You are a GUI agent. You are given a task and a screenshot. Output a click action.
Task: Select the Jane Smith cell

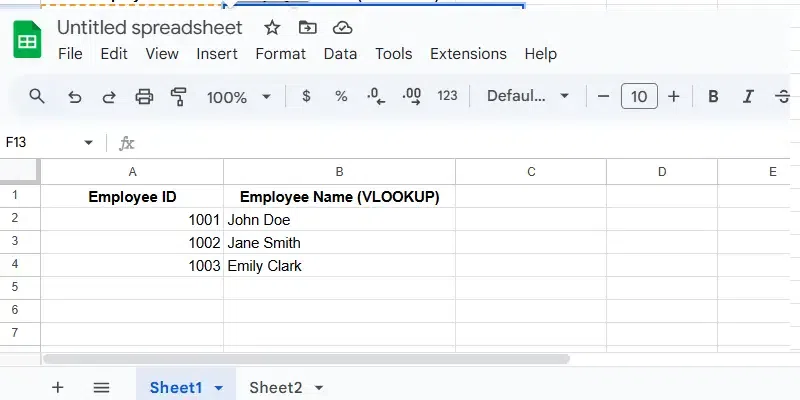pos(339,242)
